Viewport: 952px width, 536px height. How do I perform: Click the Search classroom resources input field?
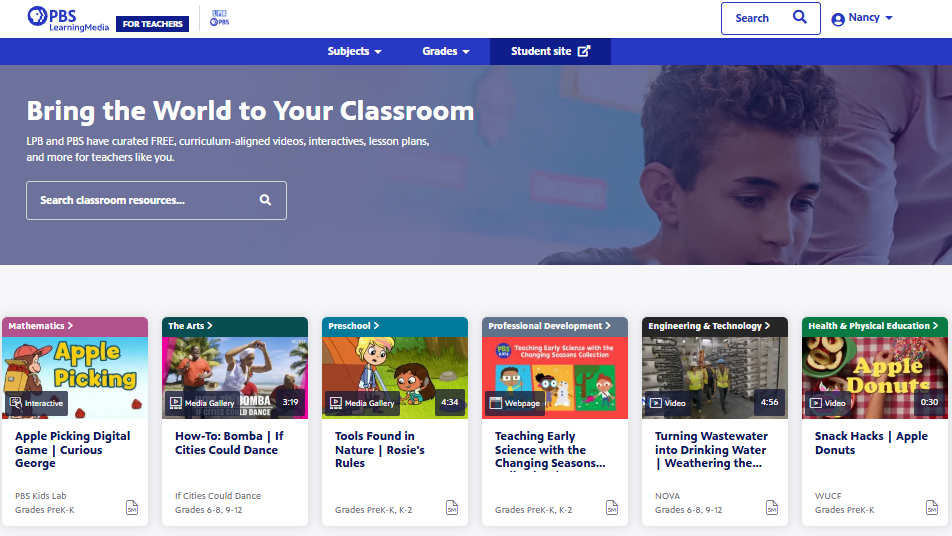(x=140, y=200)
